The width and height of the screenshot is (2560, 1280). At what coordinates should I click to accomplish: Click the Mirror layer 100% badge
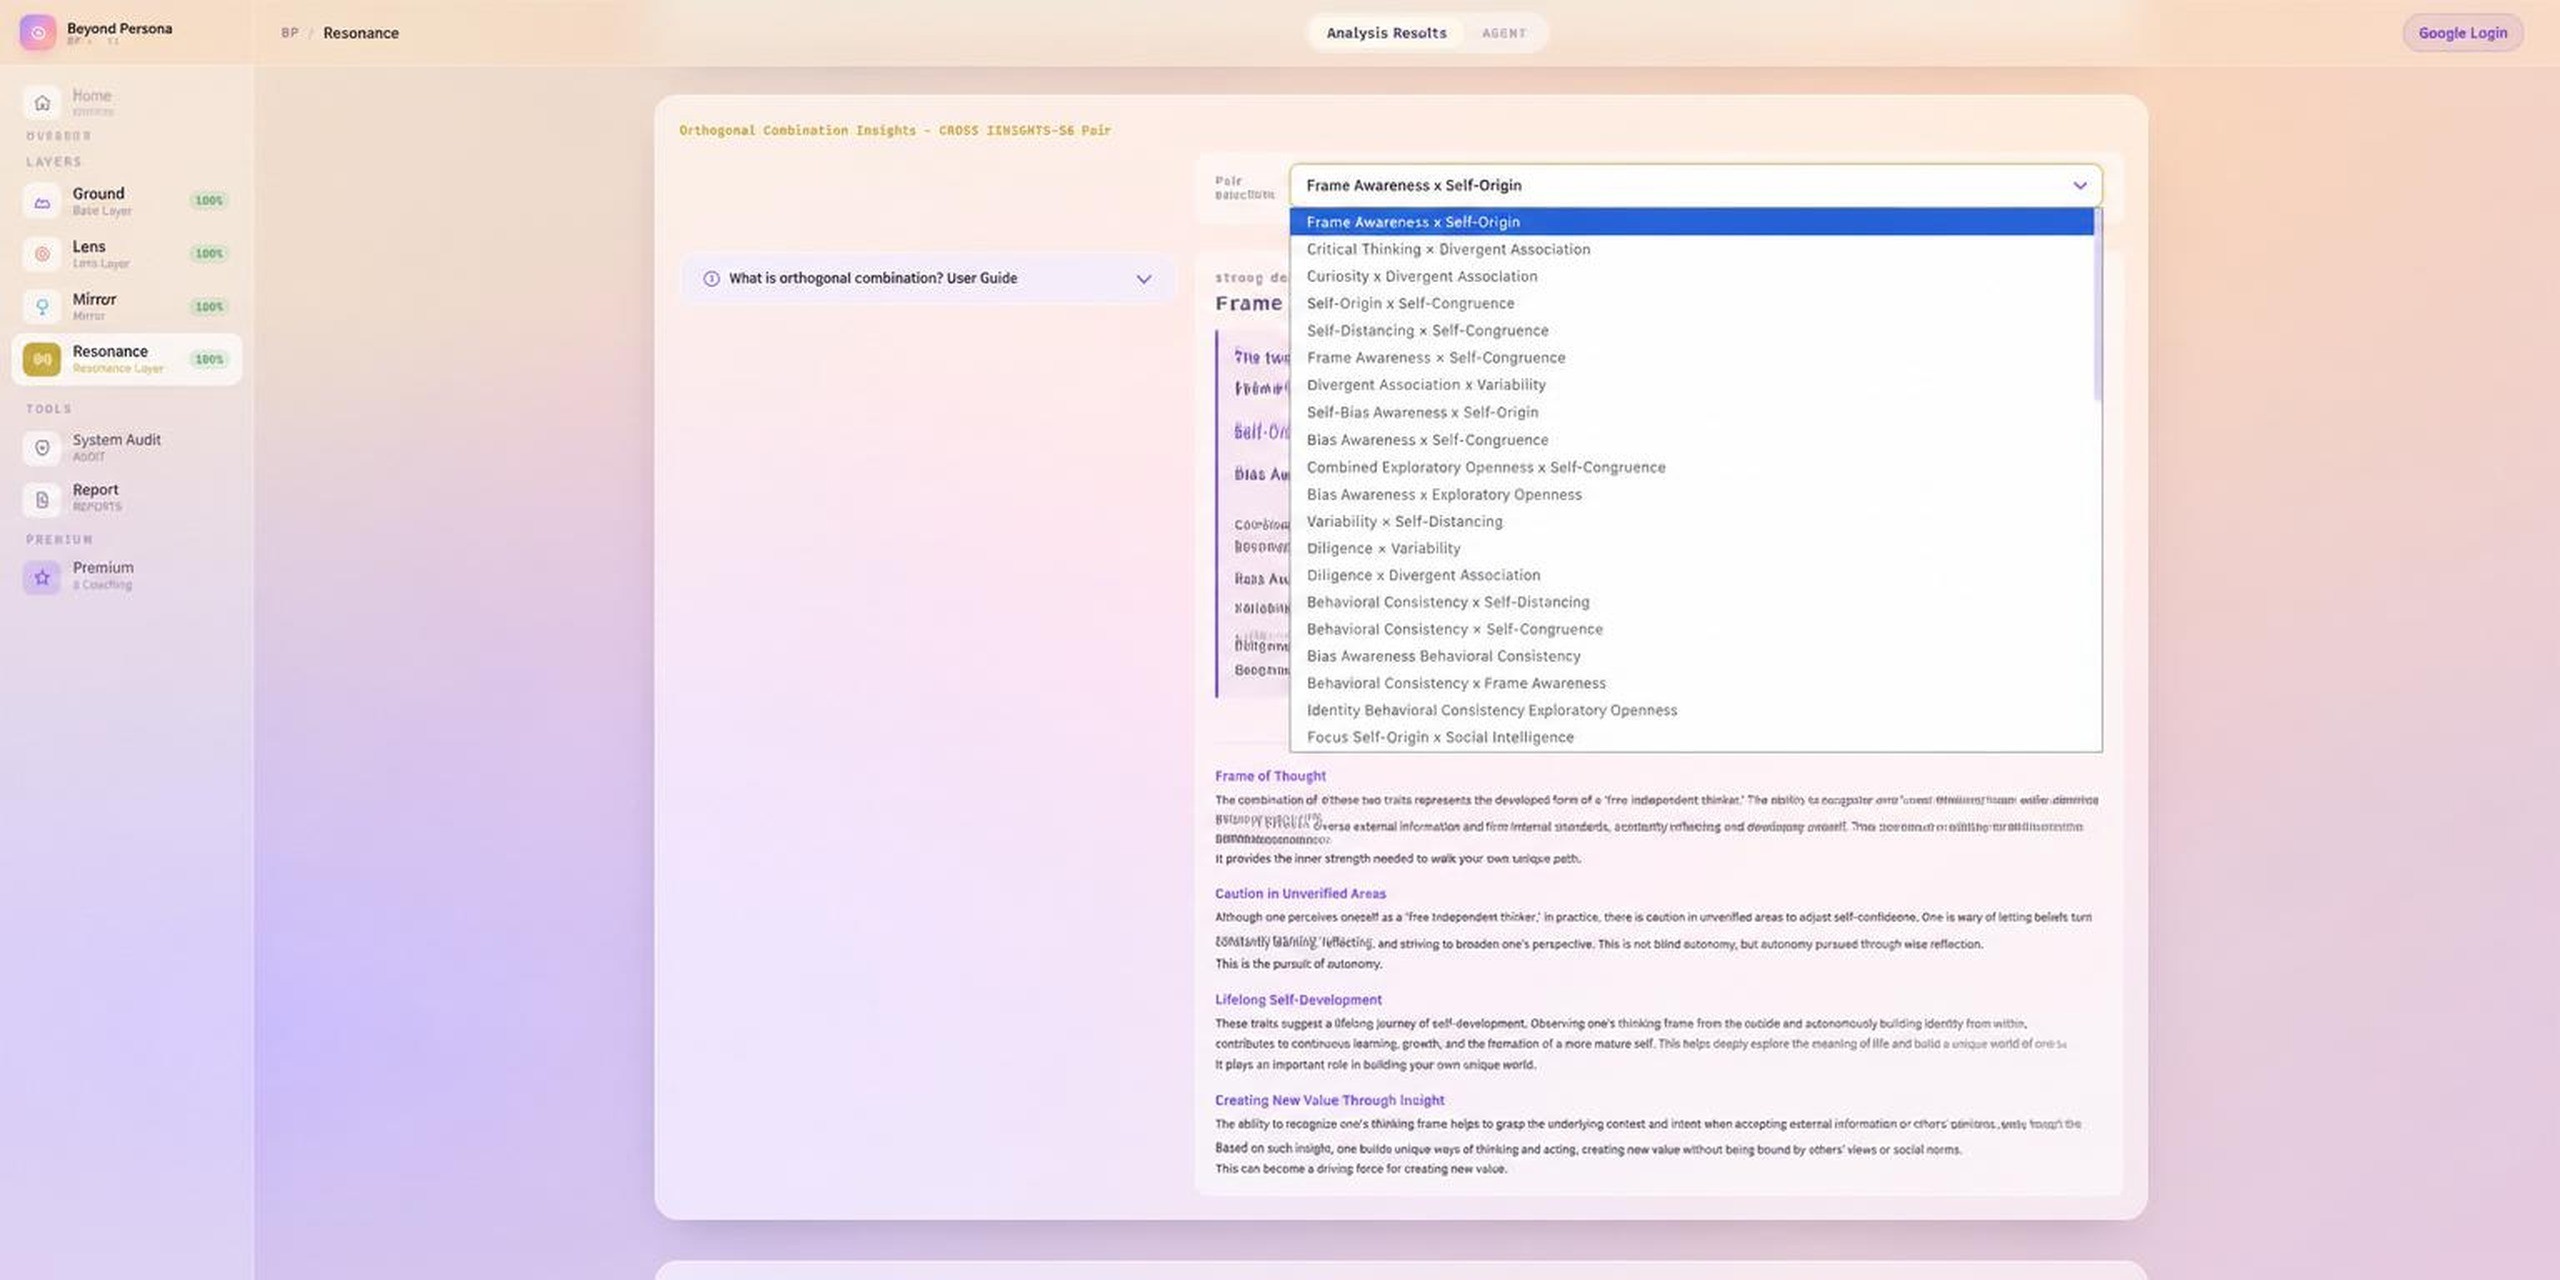(209, 307)
